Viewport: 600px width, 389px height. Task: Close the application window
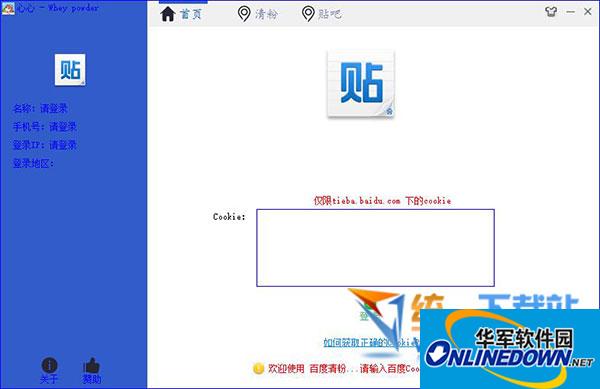[588, 12]
